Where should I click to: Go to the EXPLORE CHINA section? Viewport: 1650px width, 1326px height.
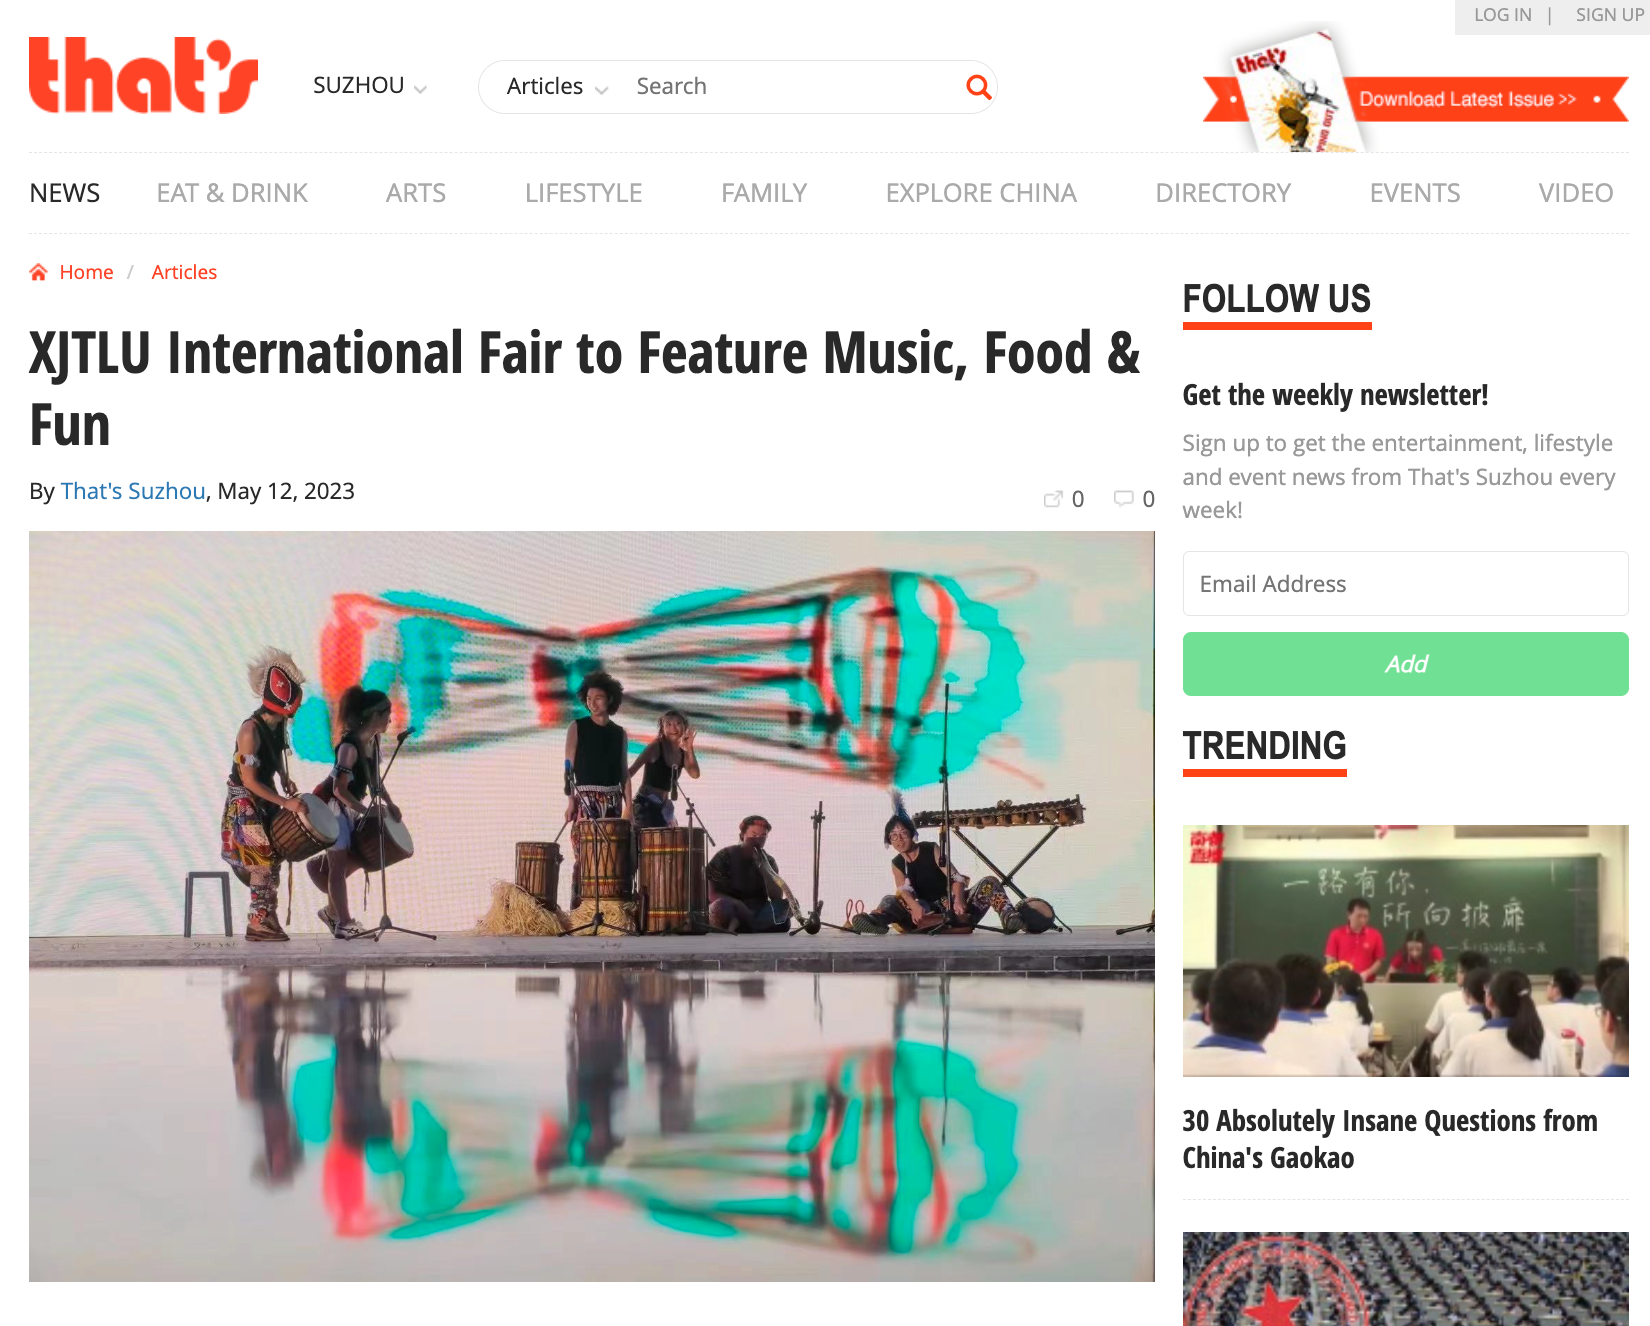(981, 193)
